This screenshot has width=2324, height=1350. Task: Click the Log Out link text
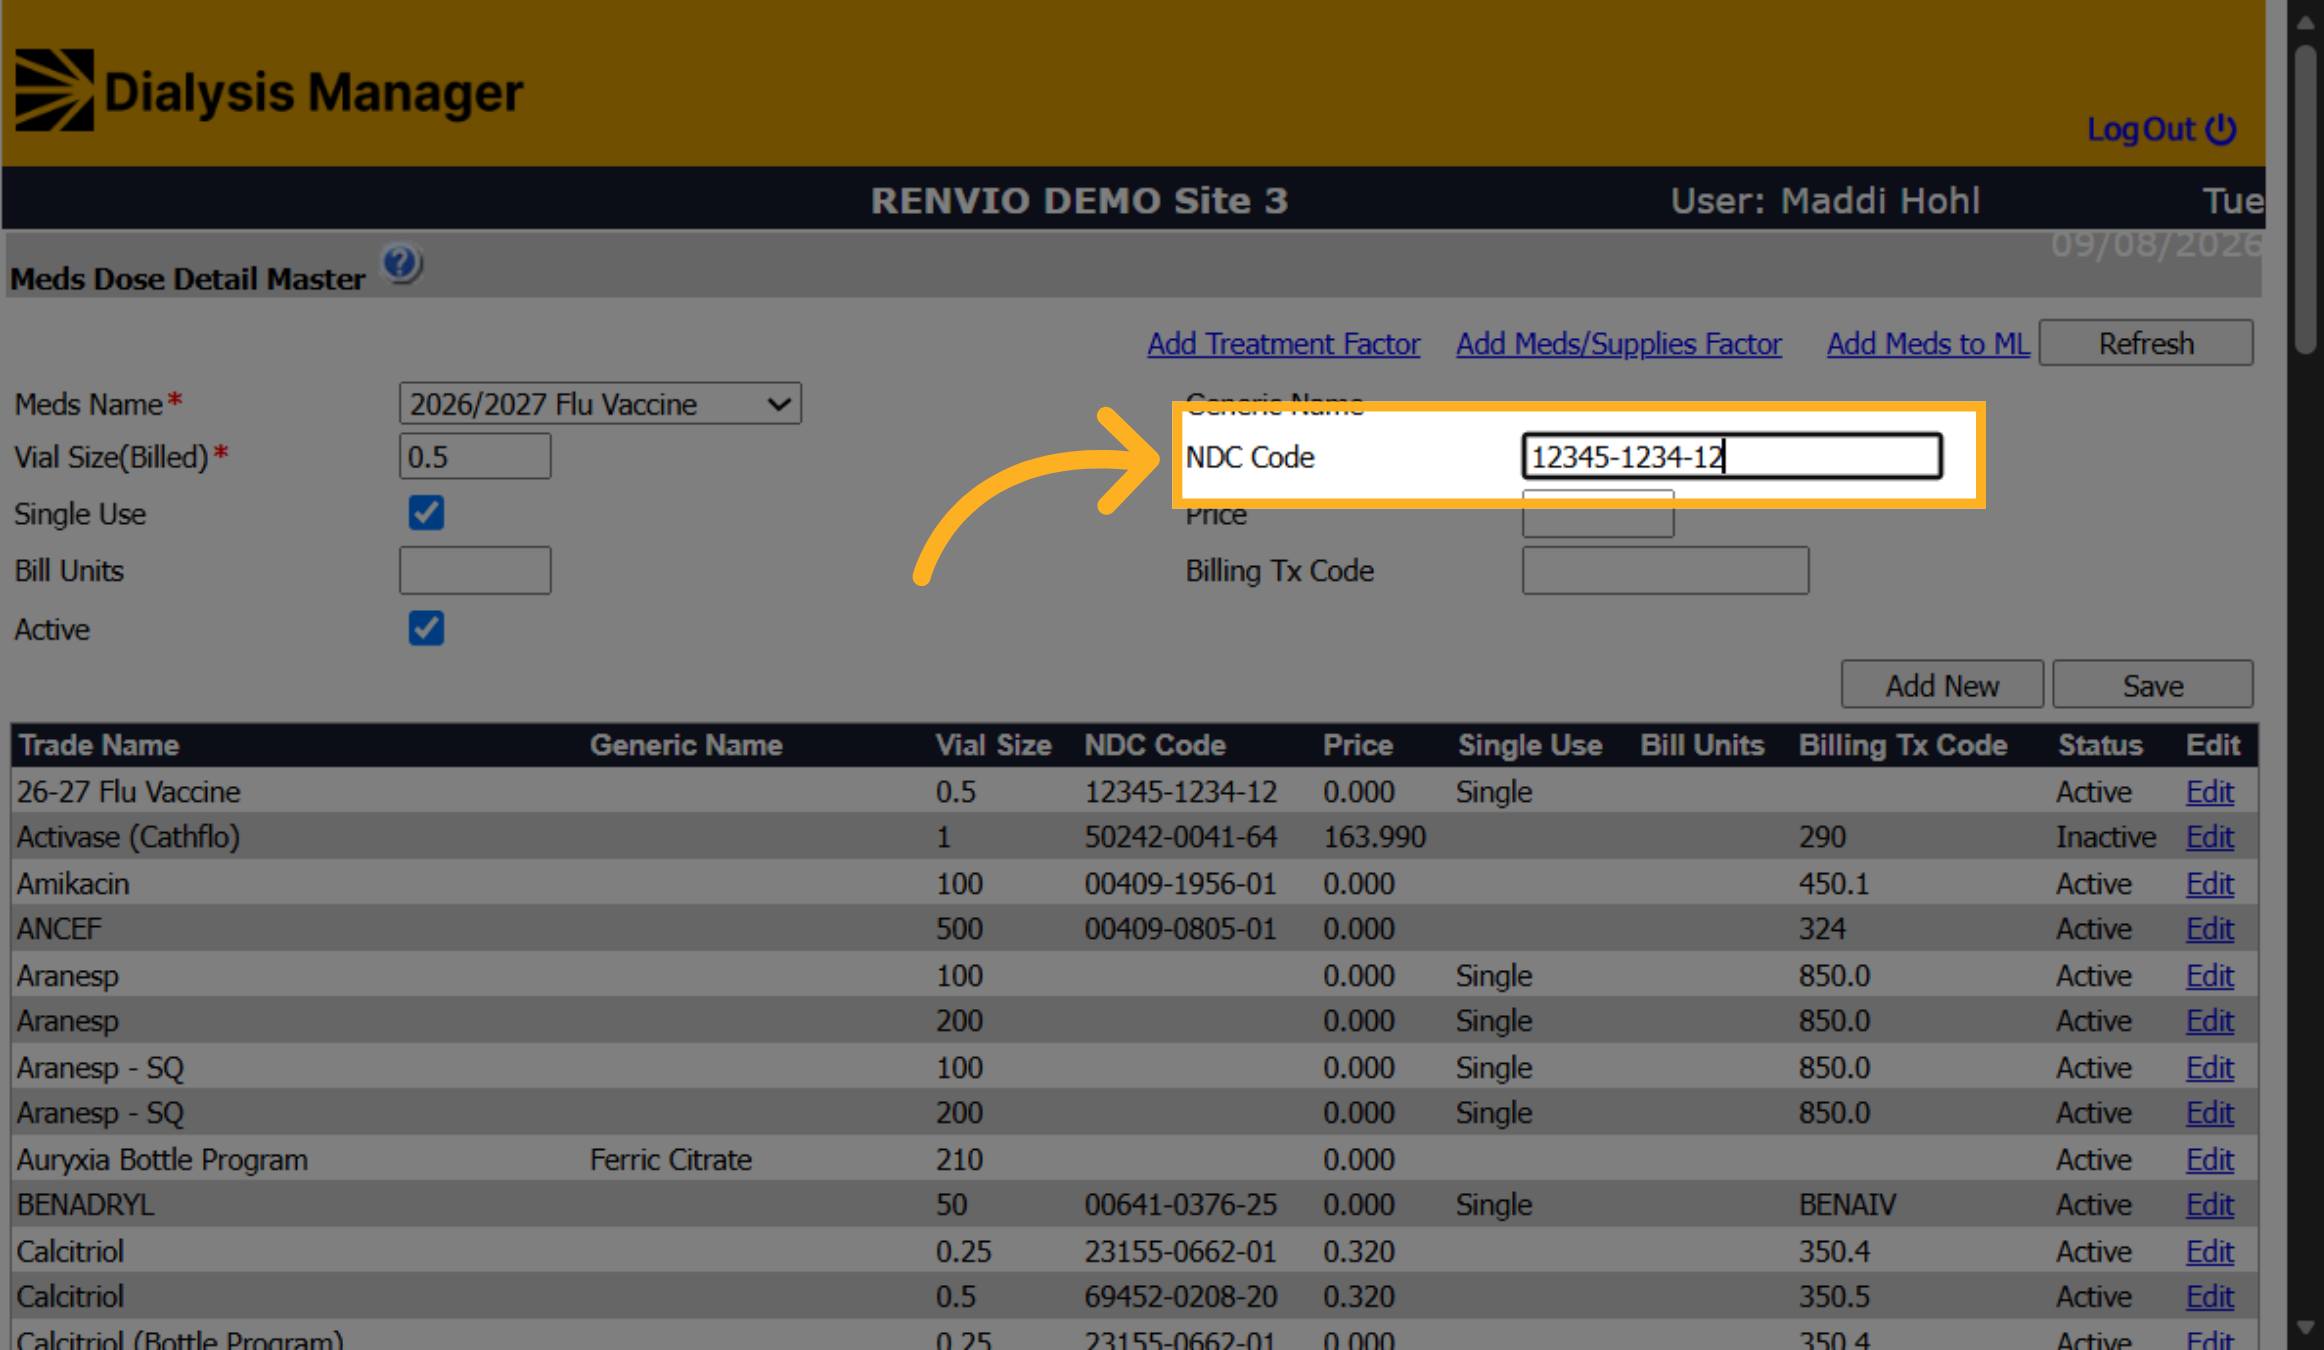click(x=2140, y=129)
